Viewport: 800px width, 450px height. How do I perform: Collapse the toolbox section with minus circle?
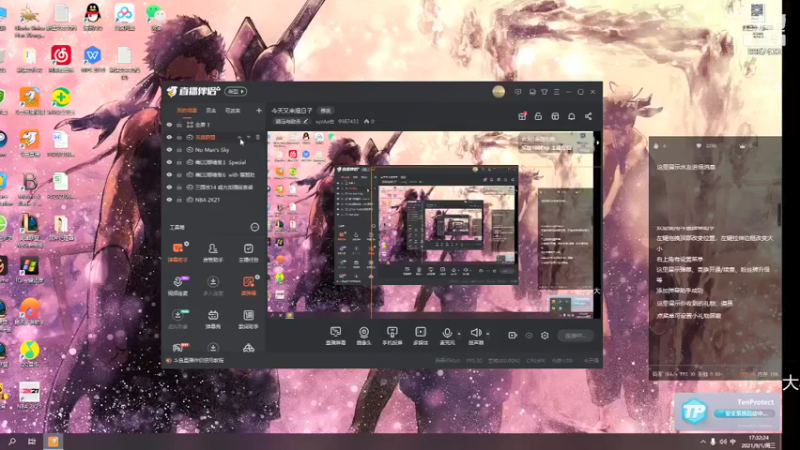pos(255,227)
